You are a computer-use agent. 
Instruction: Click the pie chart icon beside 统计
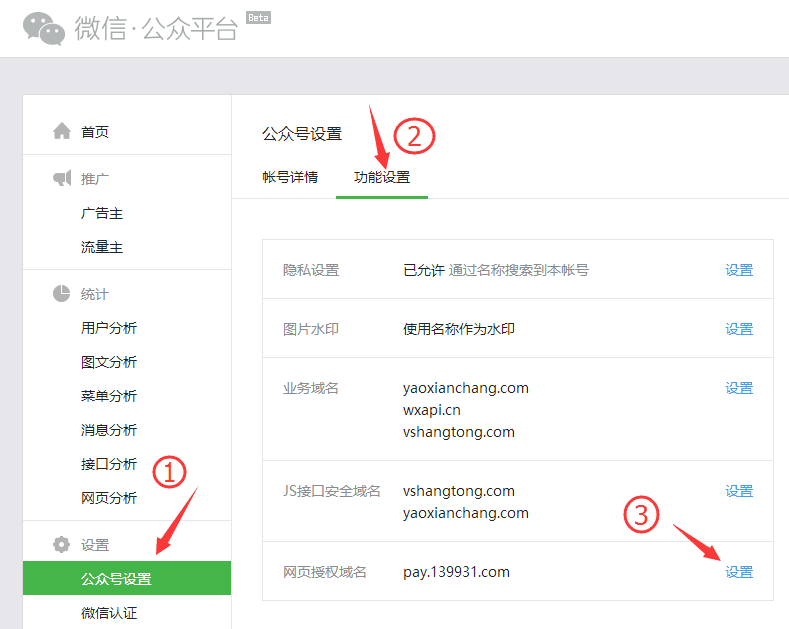[62, 294]
